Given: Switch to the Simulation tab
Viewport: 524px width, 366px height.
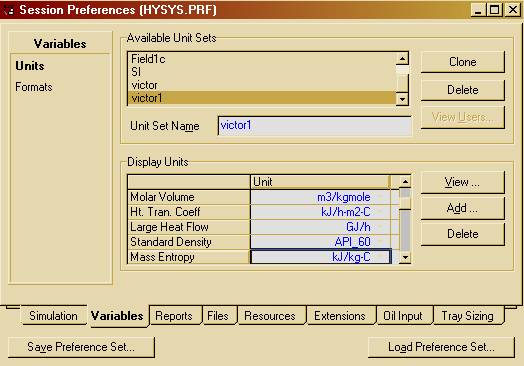Looking at the screenshot, I should 53,316.
